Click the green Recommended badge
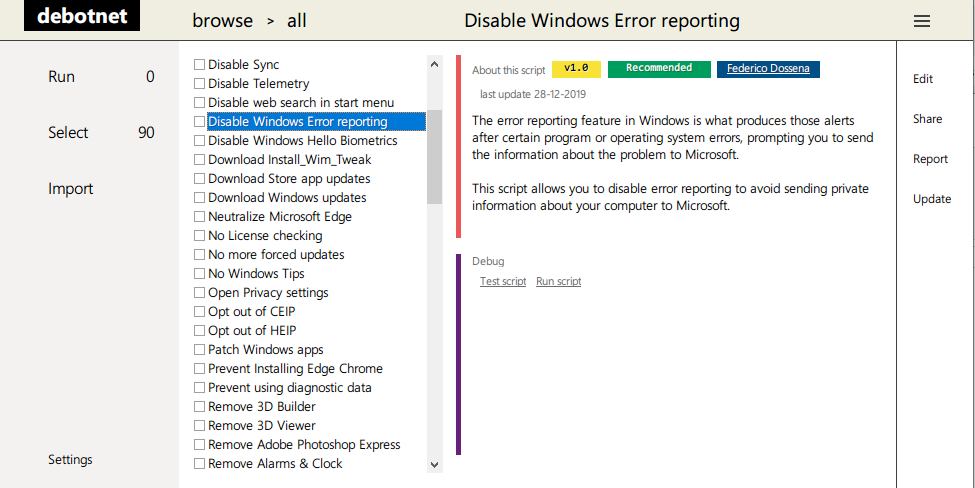Viewport: 975px width, 488px height. pyautogui.click(x=659, y=69)
